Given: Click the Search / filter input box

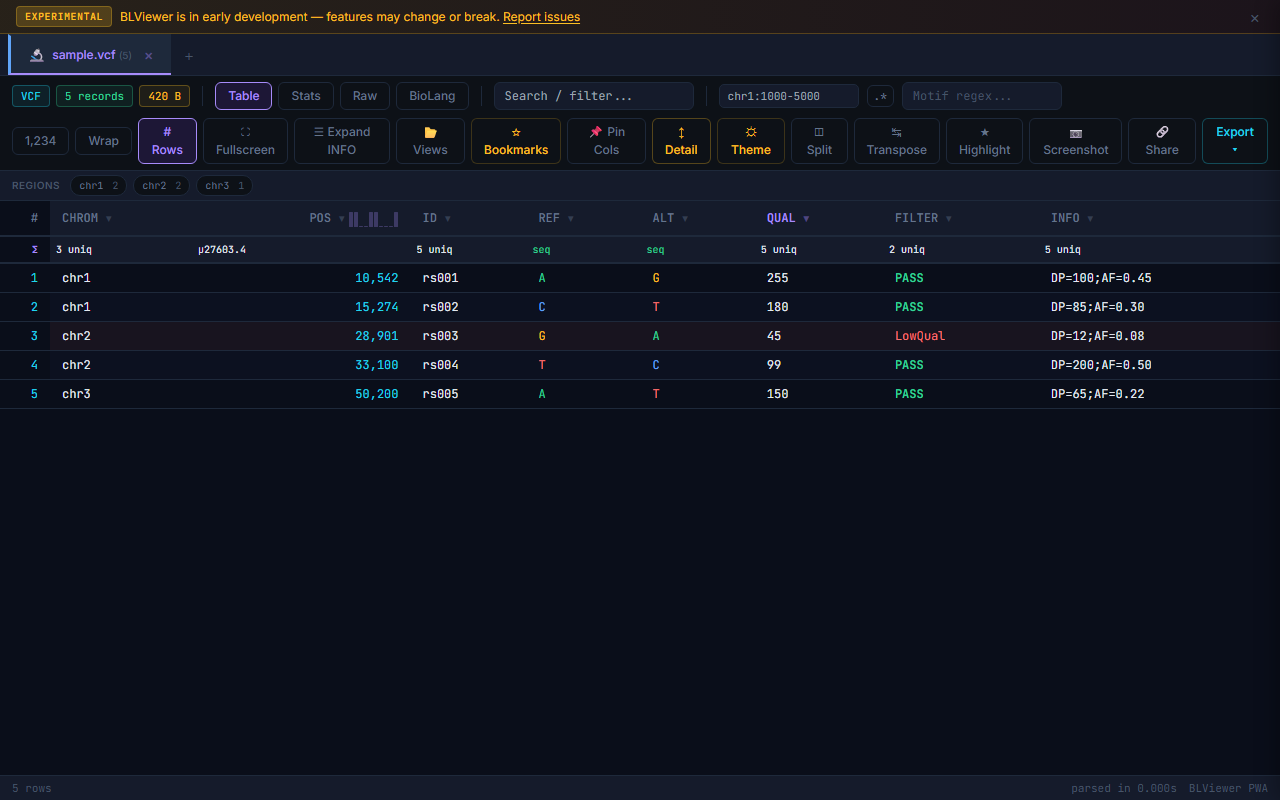Looking at the screenshot, I should click(x=593, y=96).
